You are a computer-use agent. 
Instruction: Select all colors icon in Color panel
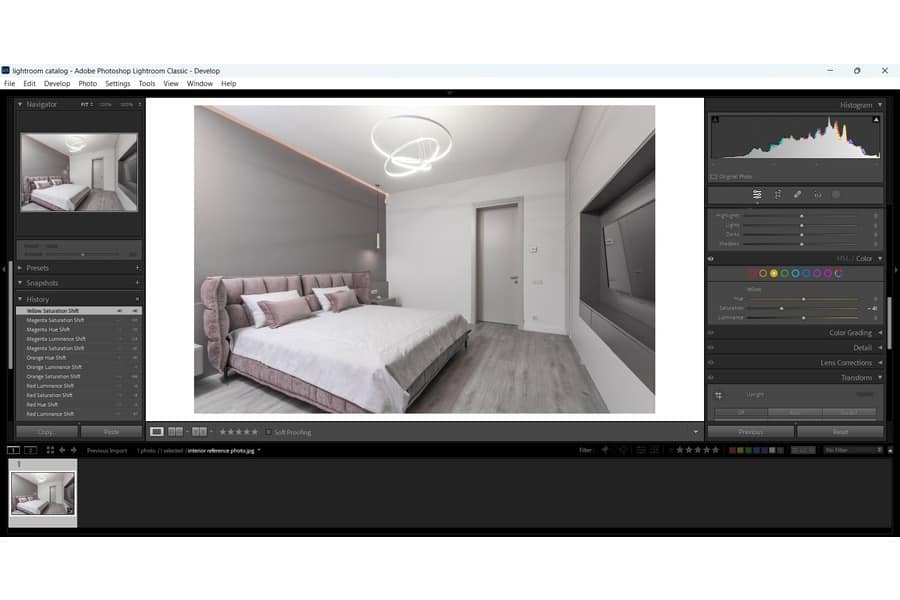pos(839,273)
